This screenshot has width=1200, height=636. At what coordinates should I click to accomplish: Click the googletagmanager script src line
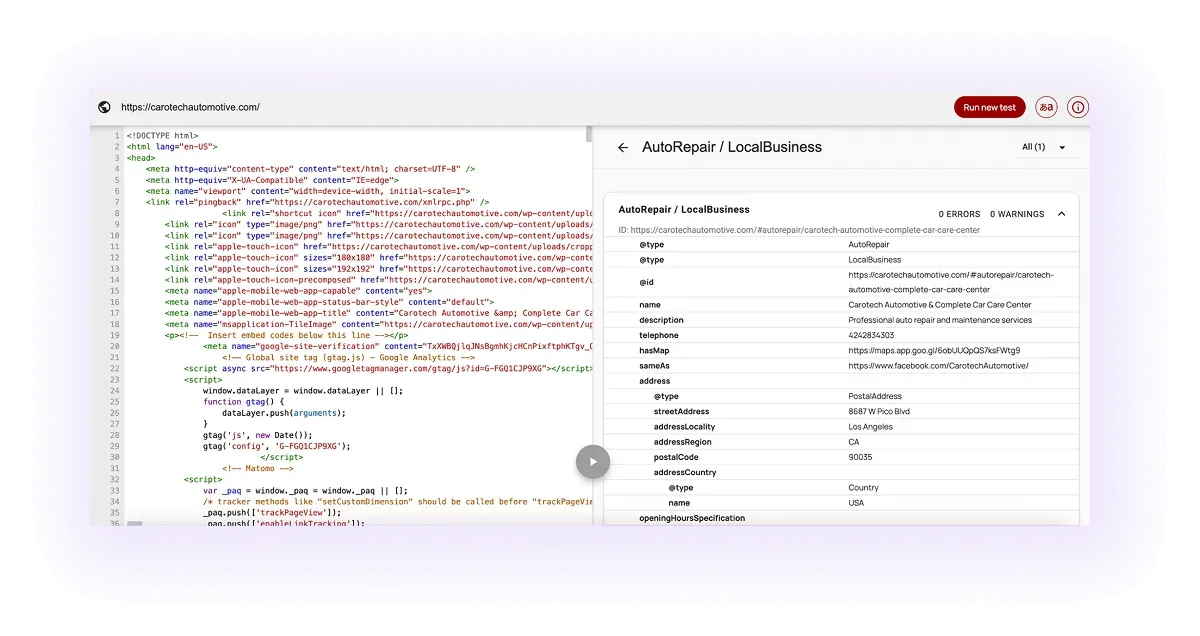(388, 368)
